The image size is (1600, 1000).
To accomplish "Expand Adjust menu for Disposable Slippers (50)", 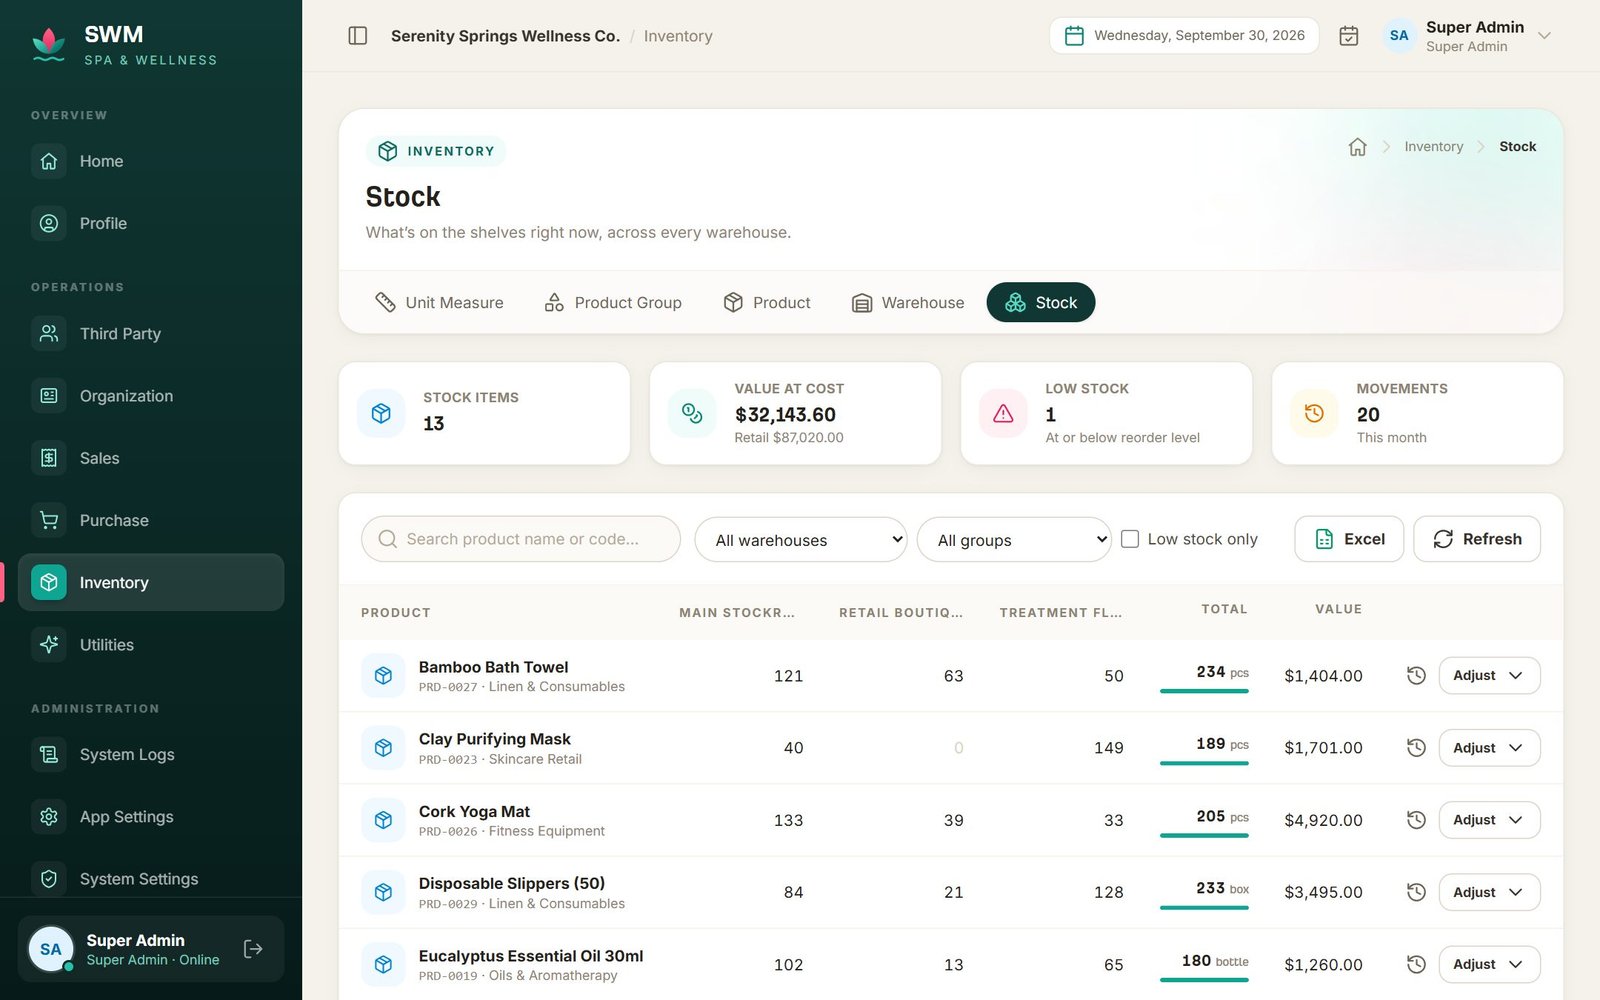I will (1489, 892).
